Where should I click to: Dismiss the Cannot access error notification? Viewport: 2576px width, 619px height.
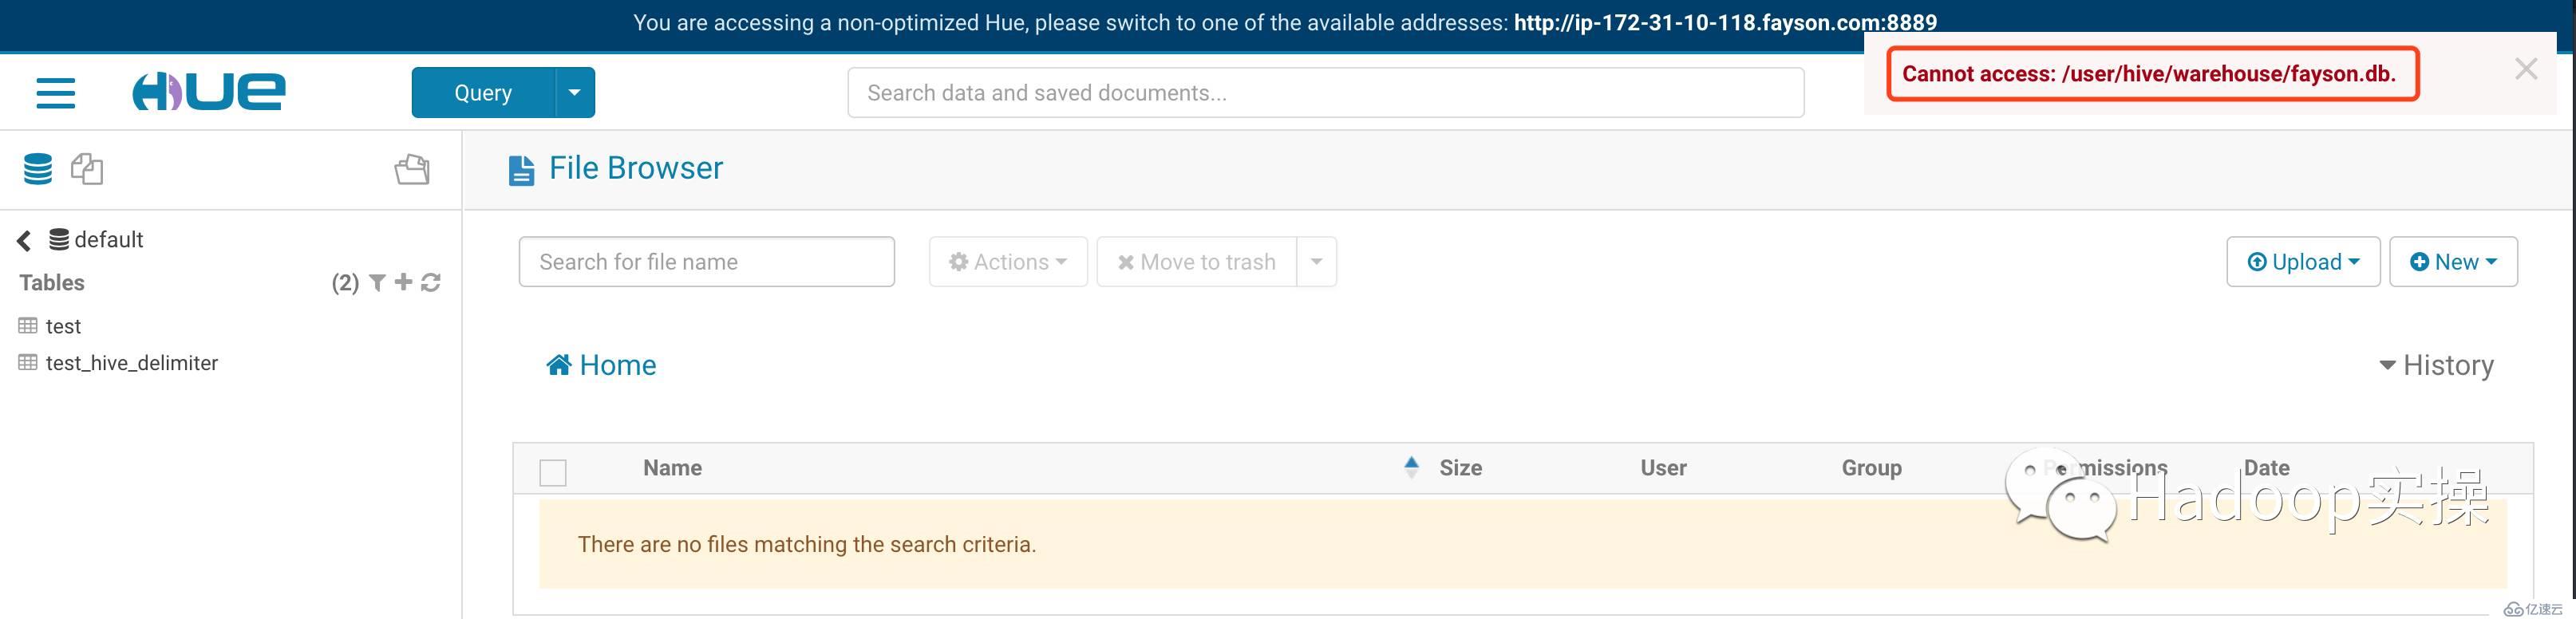[2526, 69]
